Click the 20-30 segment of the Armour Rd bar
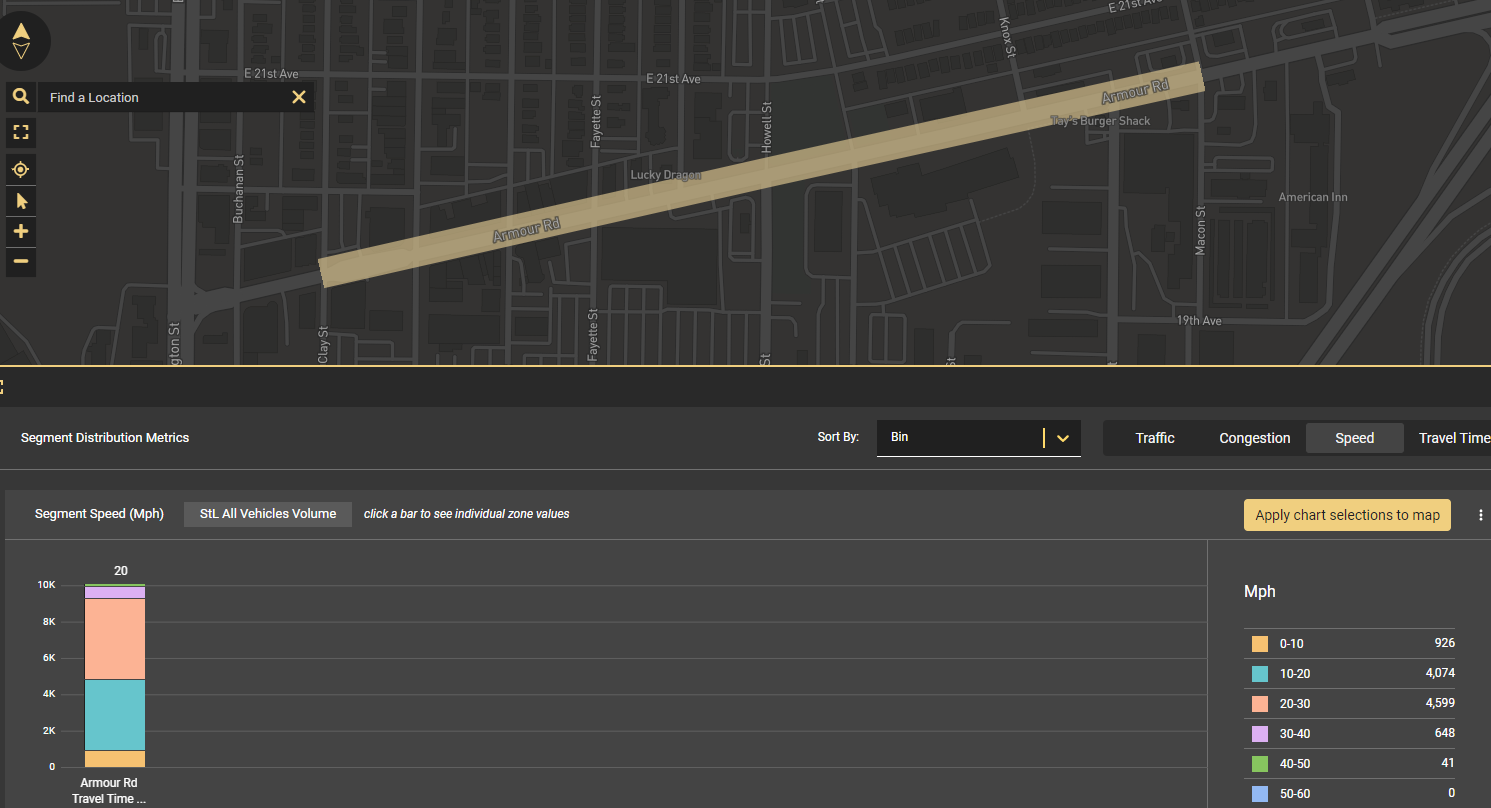This screenshot has height=808, width=1491. pyautogui.click(x=115, y=638)
